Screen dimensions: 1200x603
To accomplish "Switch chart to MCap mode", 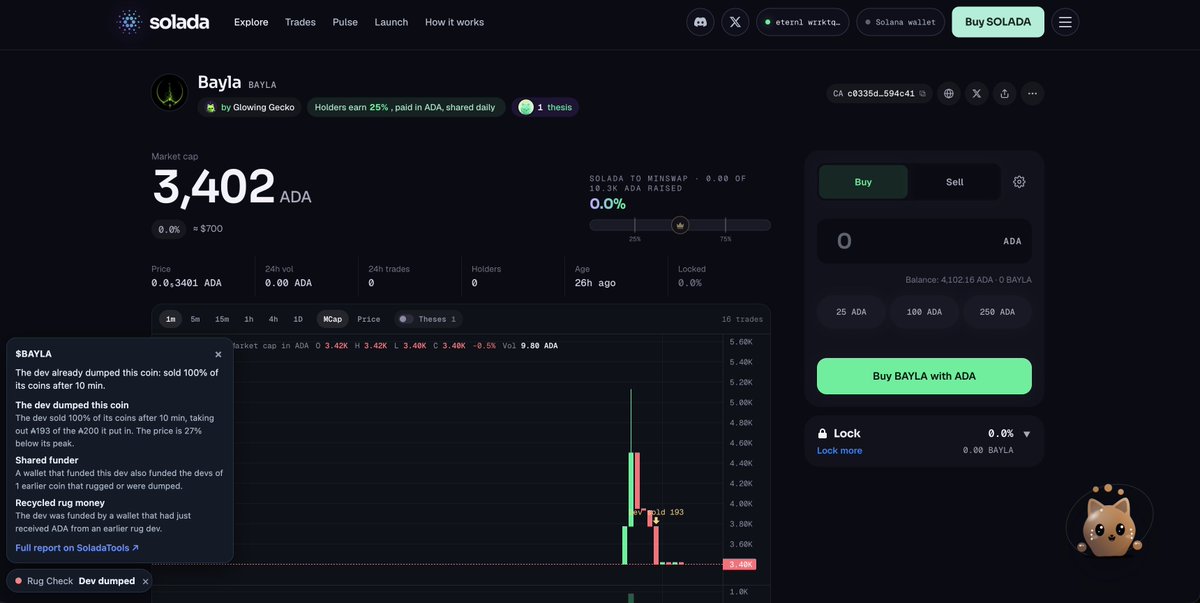I will point(332,319).
